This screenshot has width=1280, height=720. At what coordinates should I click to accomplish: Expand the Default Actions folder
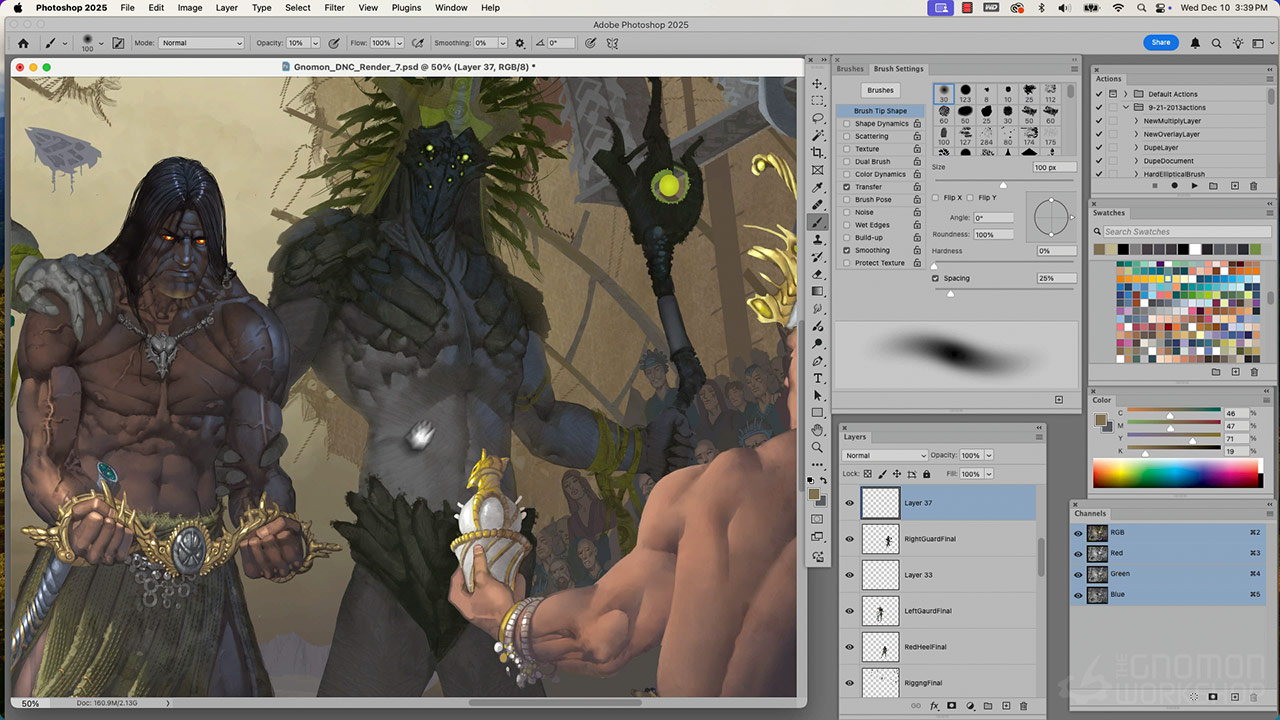(x=1126, y=94)
